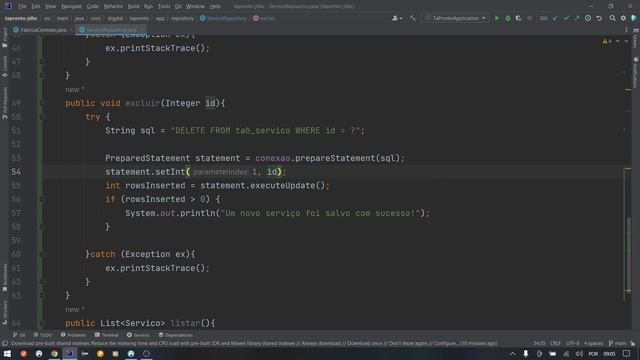This screenshot has width=640, height=360.
Task: Open the Edit menu
Action: click(36, 7)
